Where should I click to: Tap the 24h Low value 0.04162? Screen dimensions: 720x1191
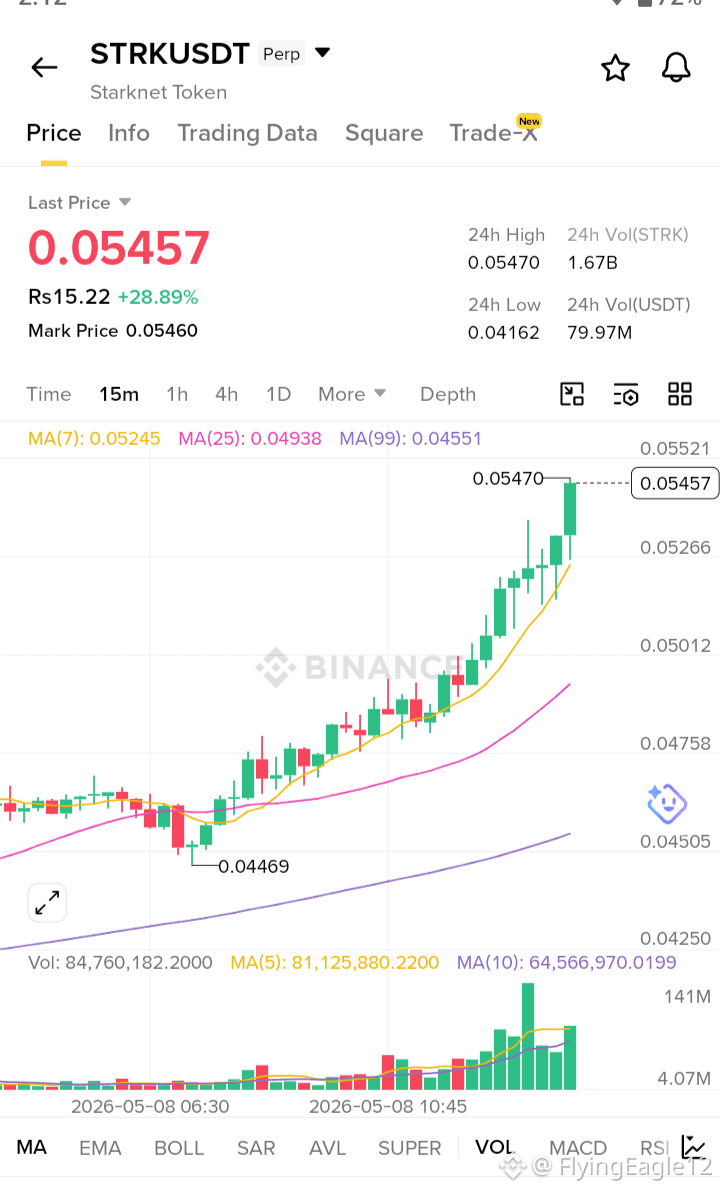click(504, 333)
